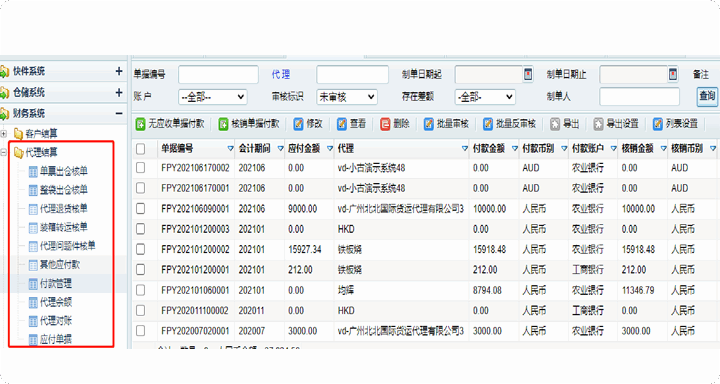
Task: Click the 删除 delete icon
Action: pyautogui.click(x=385, y=124)
